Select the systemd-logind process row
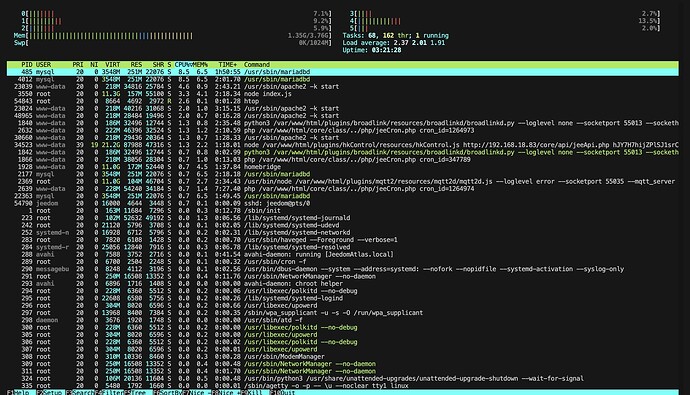The height and width of the screenshot is (395, 690). pyautogui.click(x=342, y=298)
